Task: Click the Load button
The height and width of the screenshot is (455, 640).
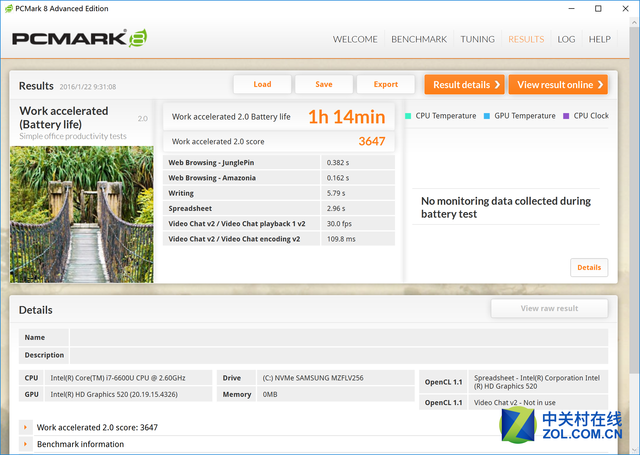Action: [x=262, y=84]
